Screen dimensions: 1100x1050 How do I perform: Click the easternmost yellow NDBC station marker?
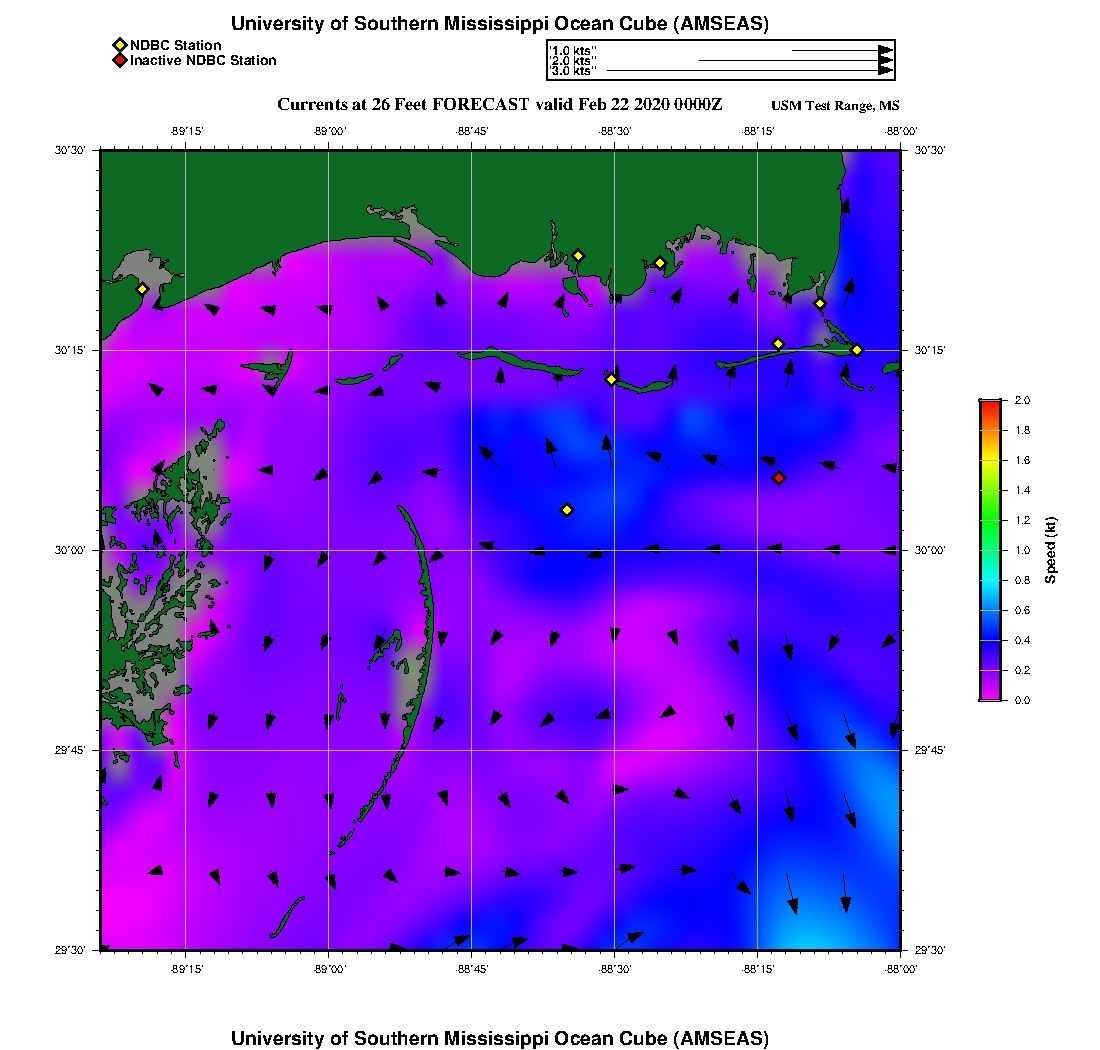857,350
